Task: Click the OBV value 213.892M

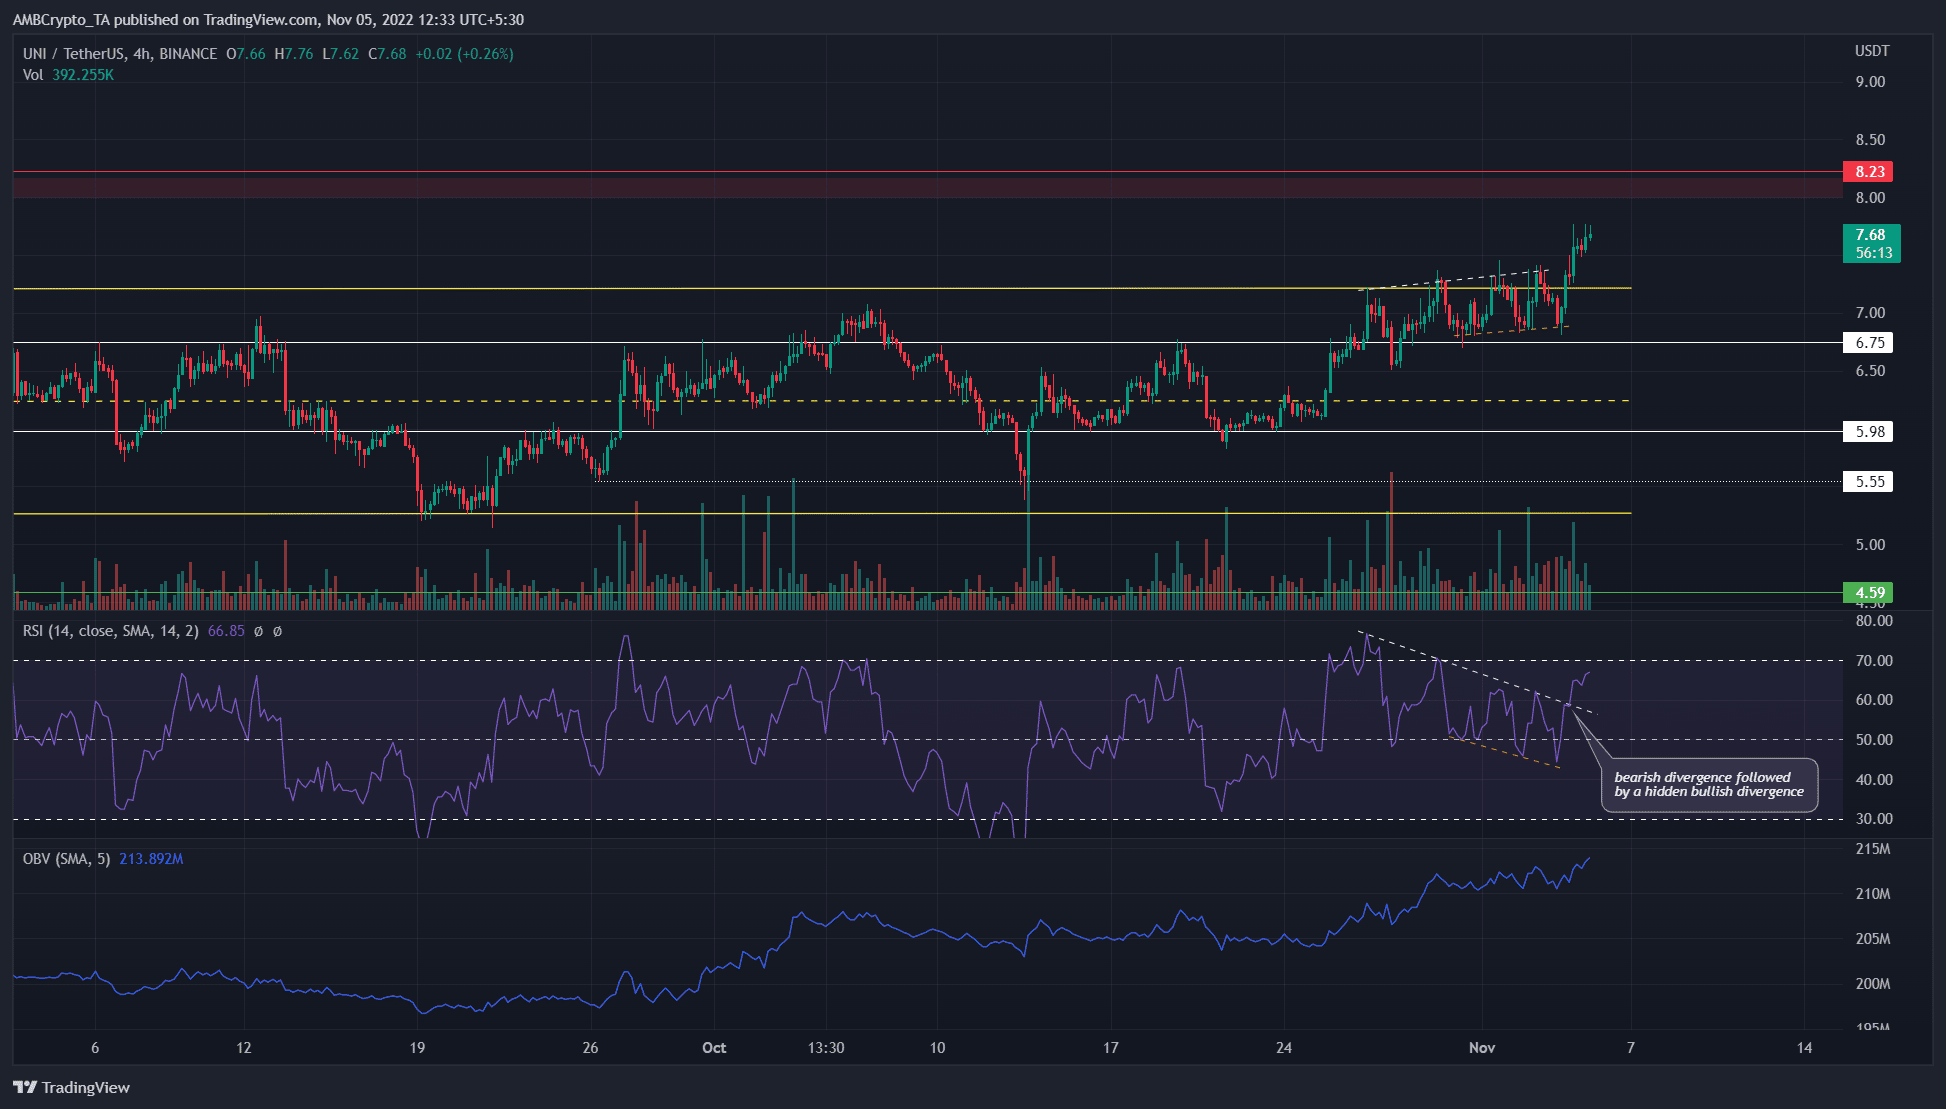Action: (x=151, y=859)
